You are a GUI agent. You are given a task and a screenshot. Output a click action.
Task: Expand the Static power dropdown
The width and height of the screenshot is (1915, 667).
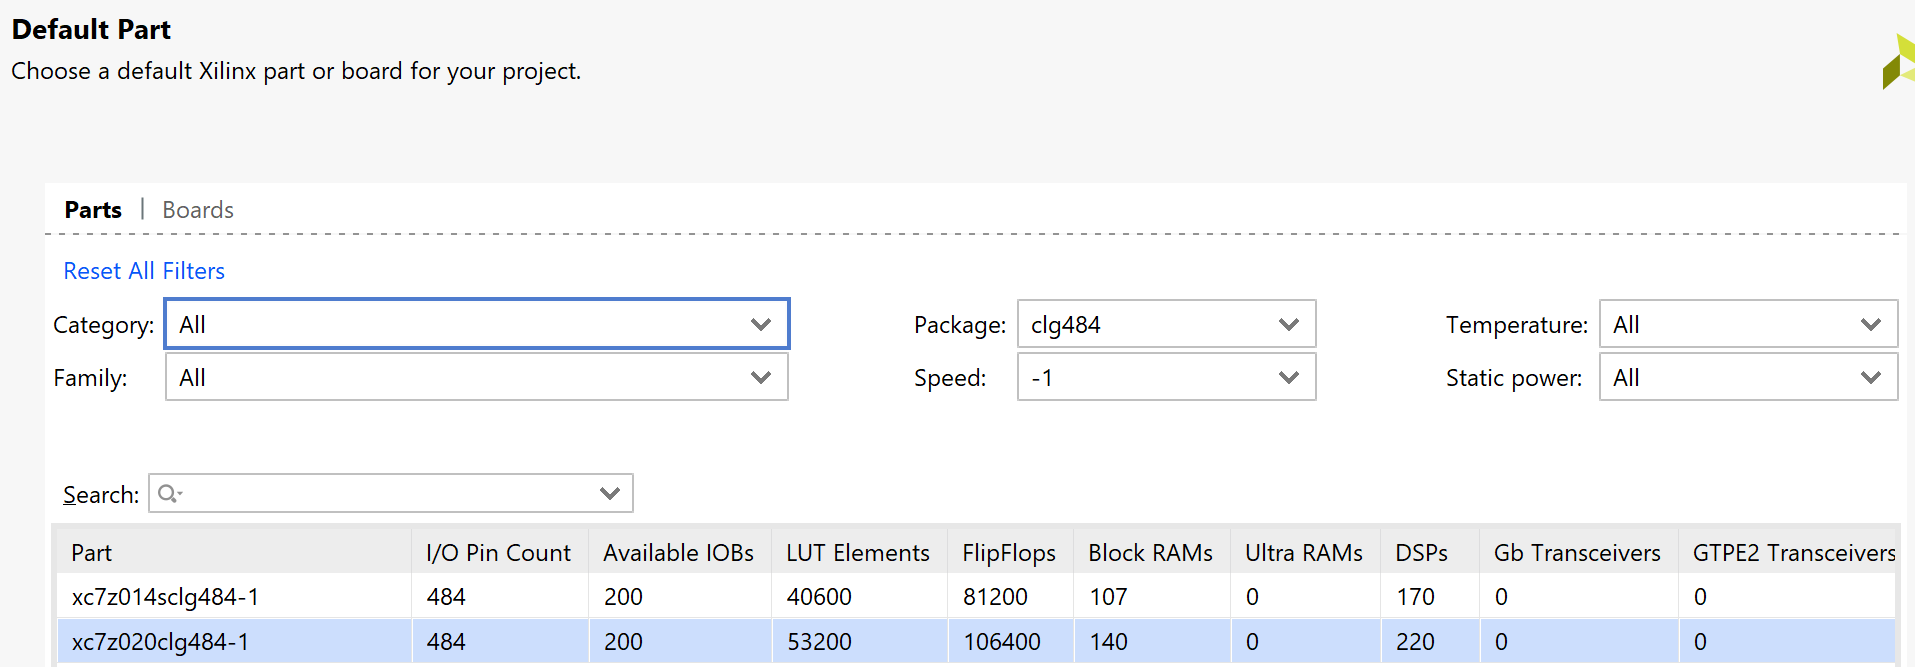pos(1747,378)
